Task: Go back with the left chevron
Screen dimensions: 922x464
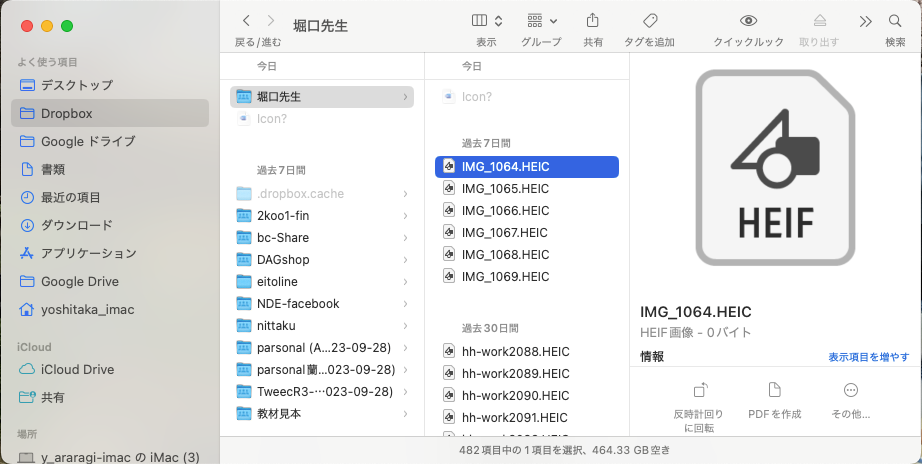Action: pos(246,21)
